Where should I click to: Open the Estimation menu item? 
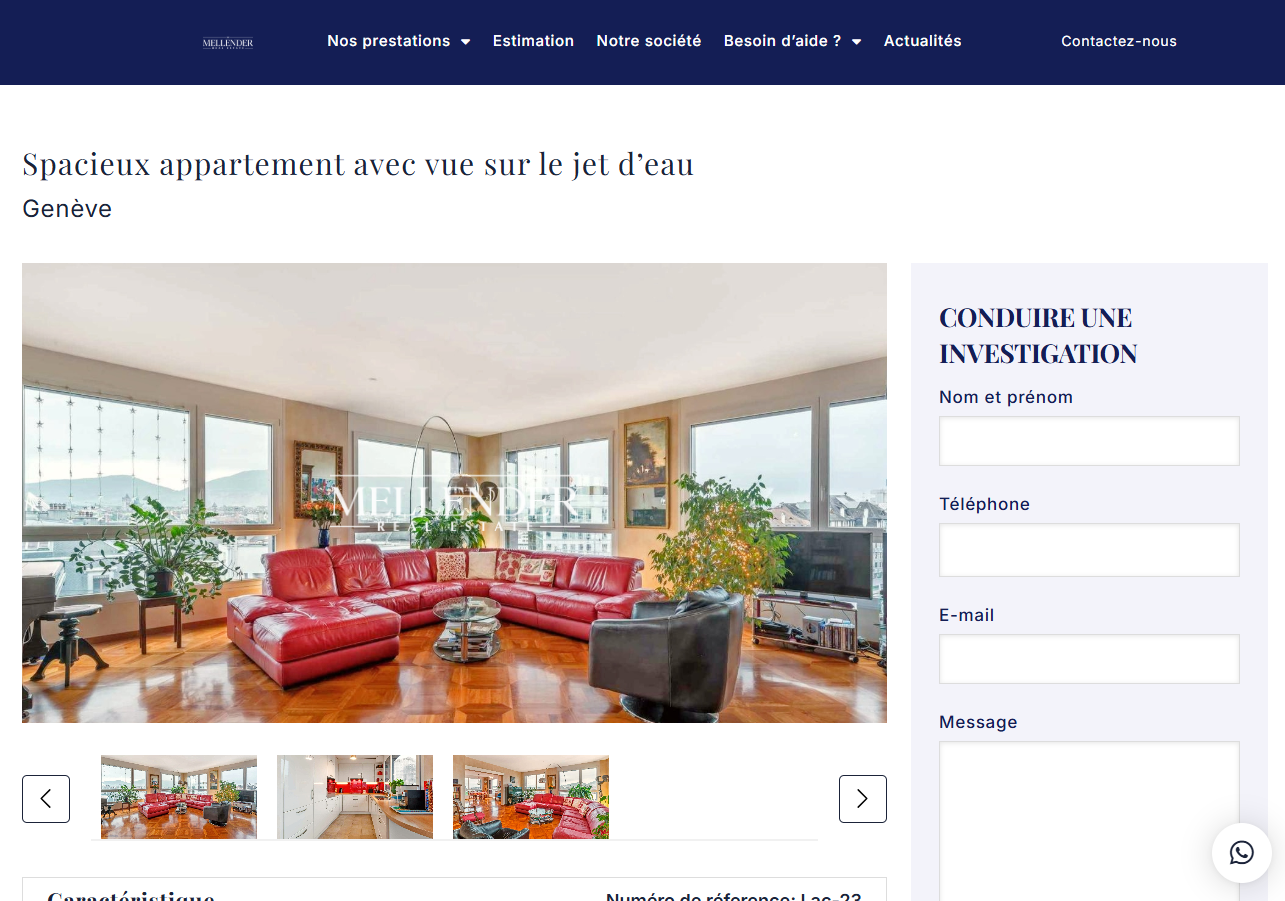[x=533, y=41]
